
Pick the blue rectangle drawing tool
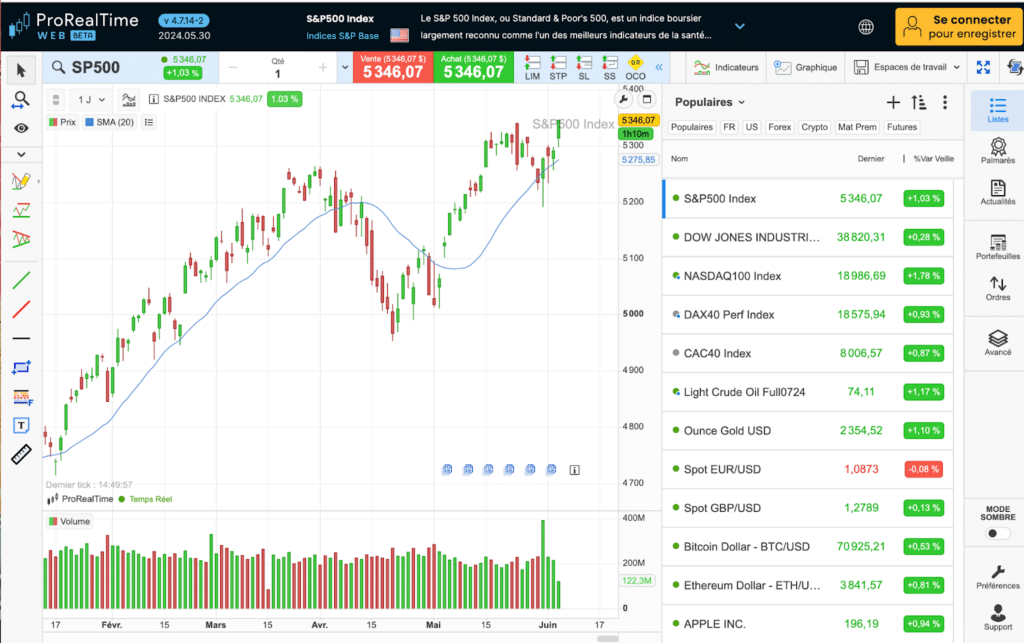[21, 368]
